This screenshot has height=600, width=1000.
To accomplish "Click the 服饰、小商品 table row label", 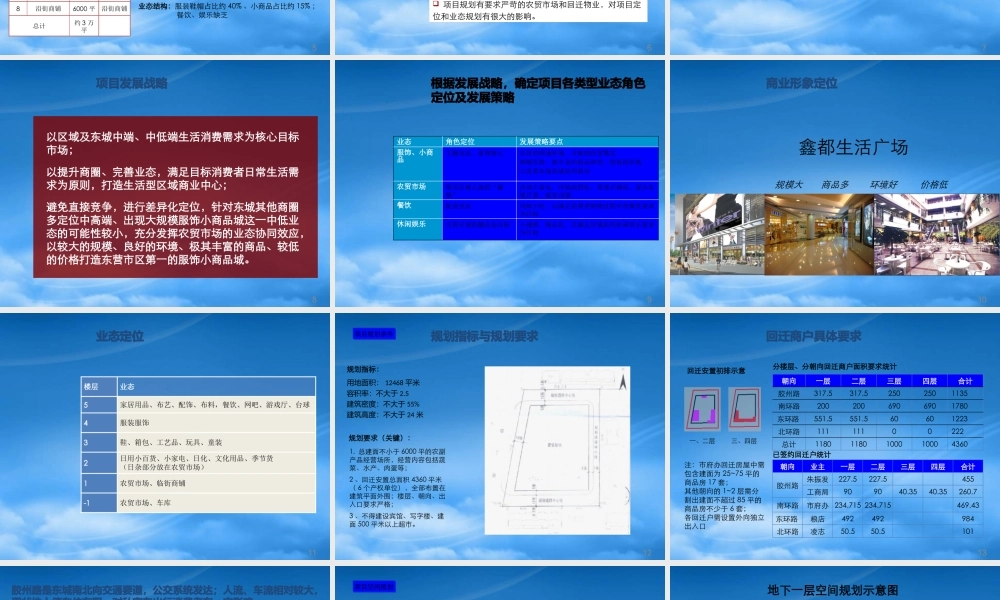I will click(x=418, y=163).
